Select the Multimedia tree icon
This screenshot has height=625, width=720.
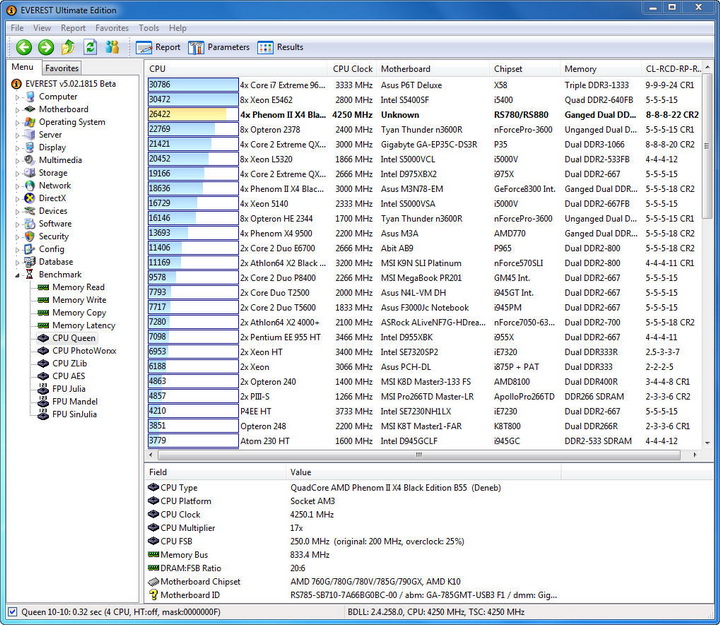coord(30,160)
